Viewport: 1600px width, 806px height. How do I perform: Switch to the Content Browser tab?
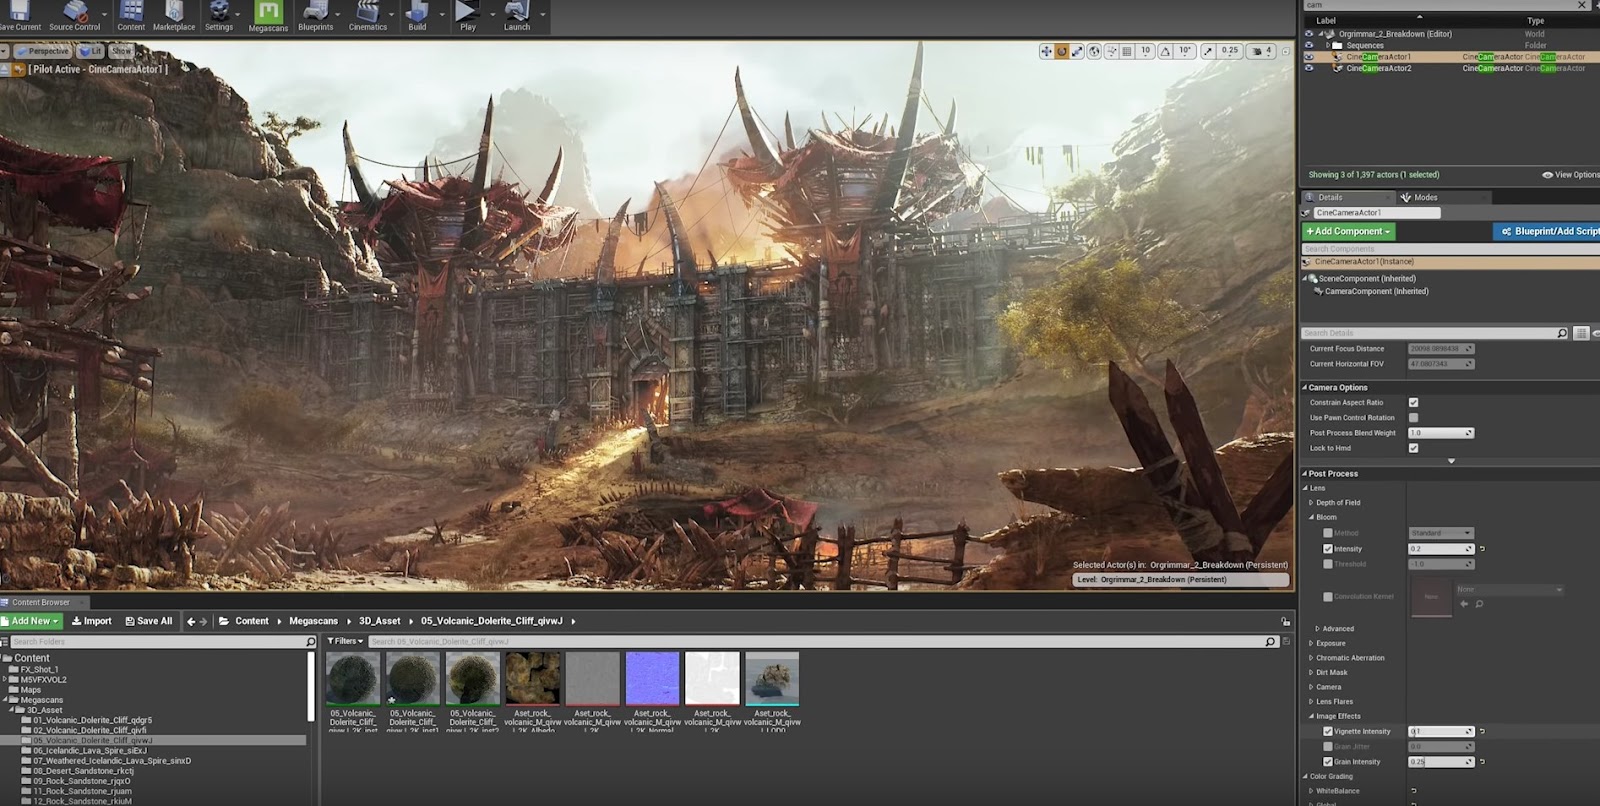(x=41, y=602)
